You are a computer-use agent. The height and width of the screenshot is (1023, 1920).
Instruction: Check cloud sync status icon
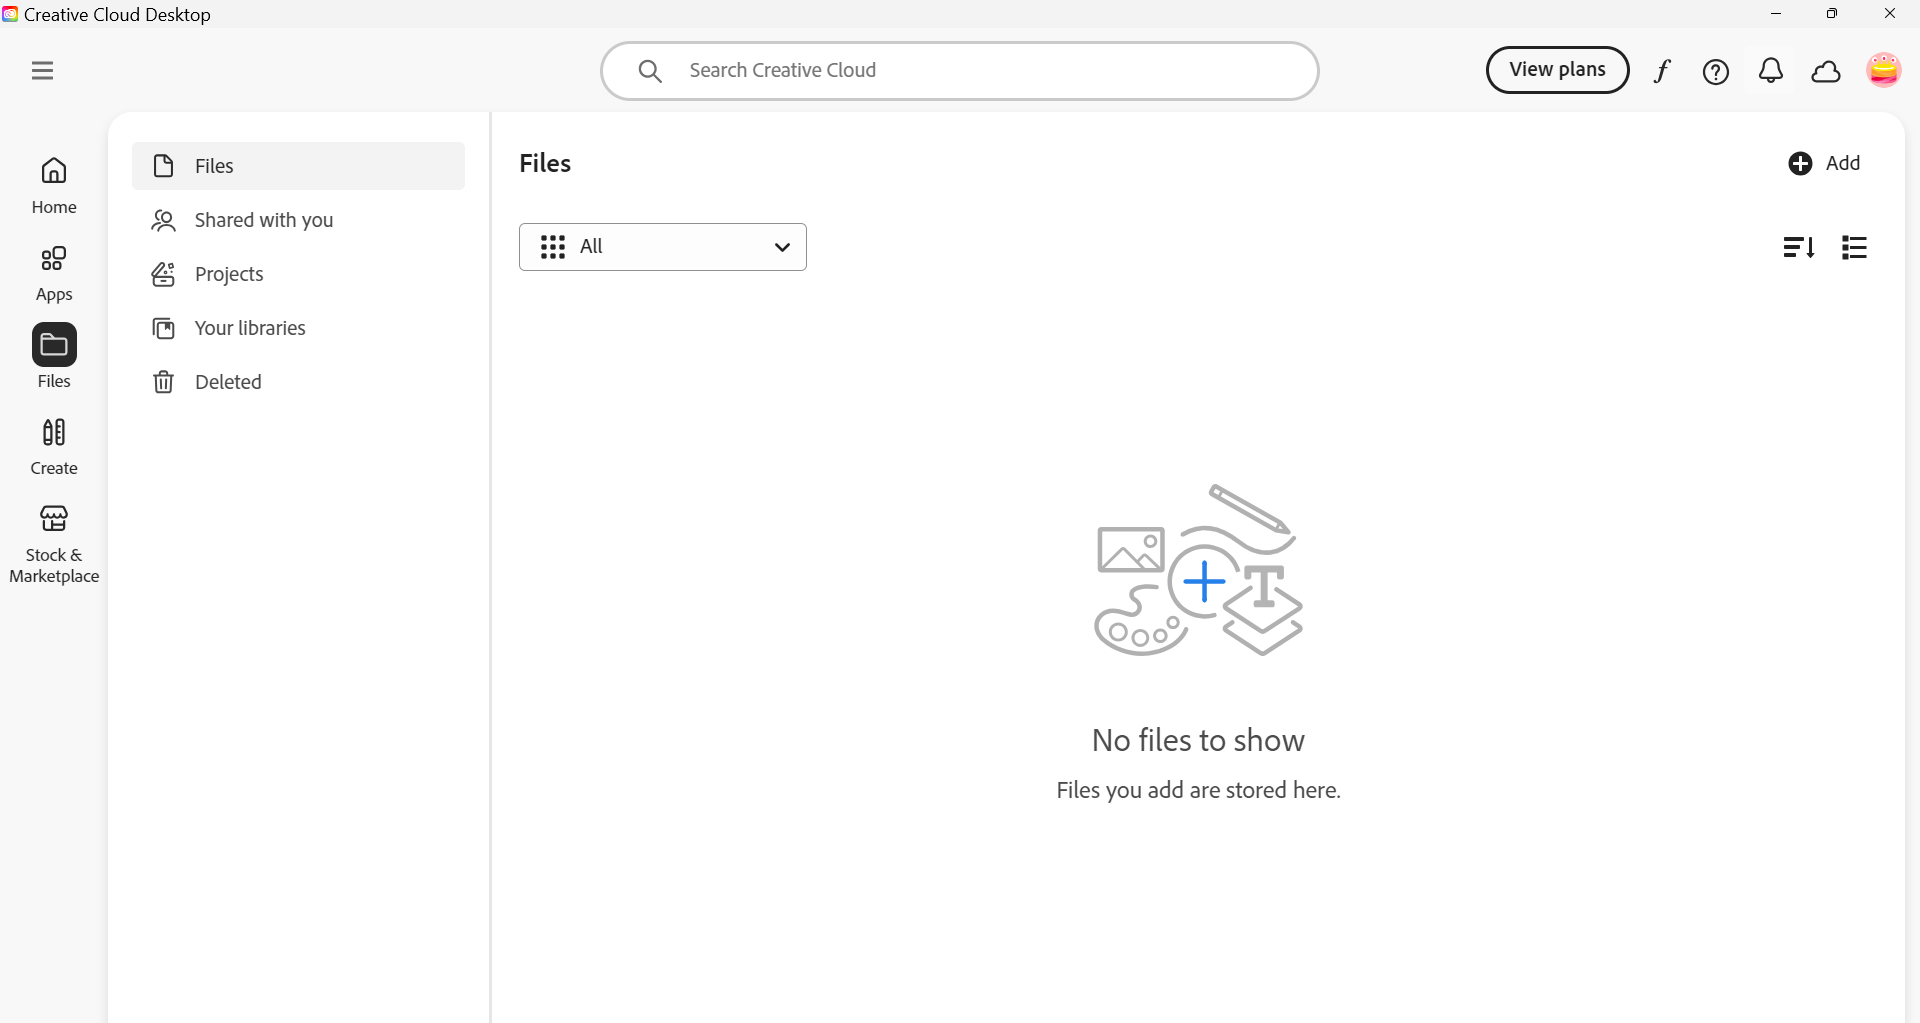tap(1826, 72)
